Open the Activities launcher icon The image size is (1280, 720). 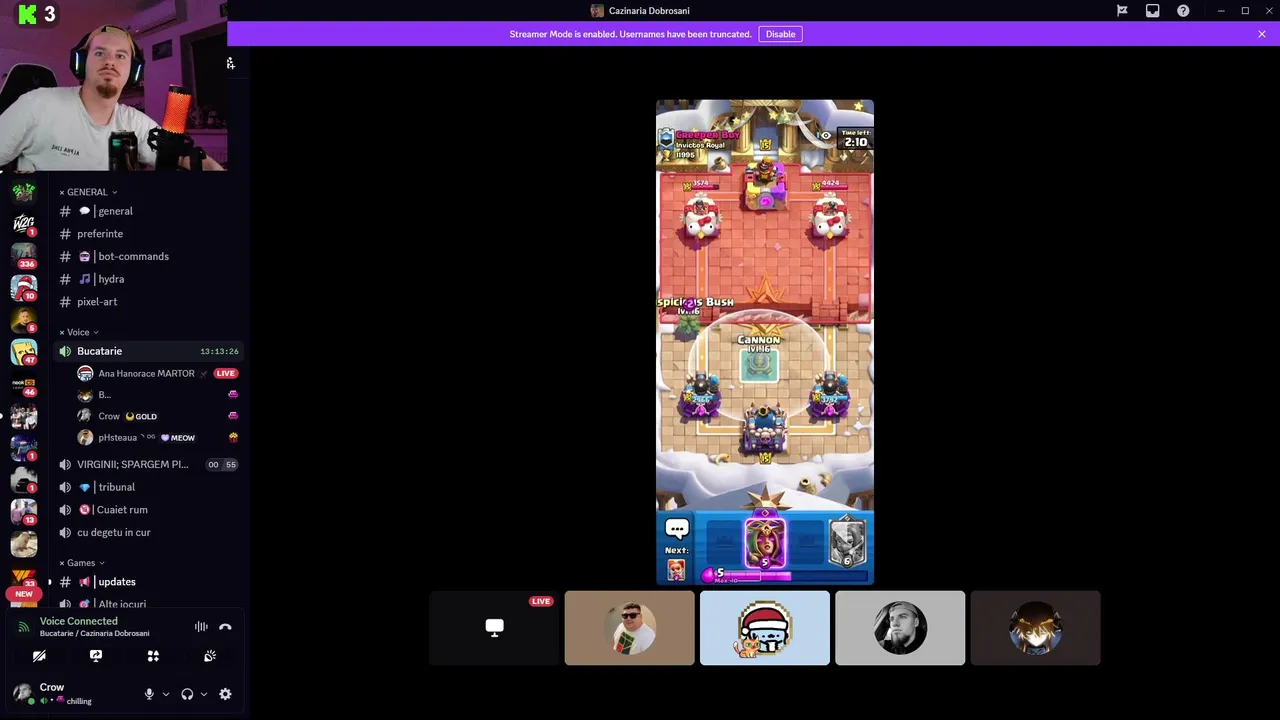(153, 656)
